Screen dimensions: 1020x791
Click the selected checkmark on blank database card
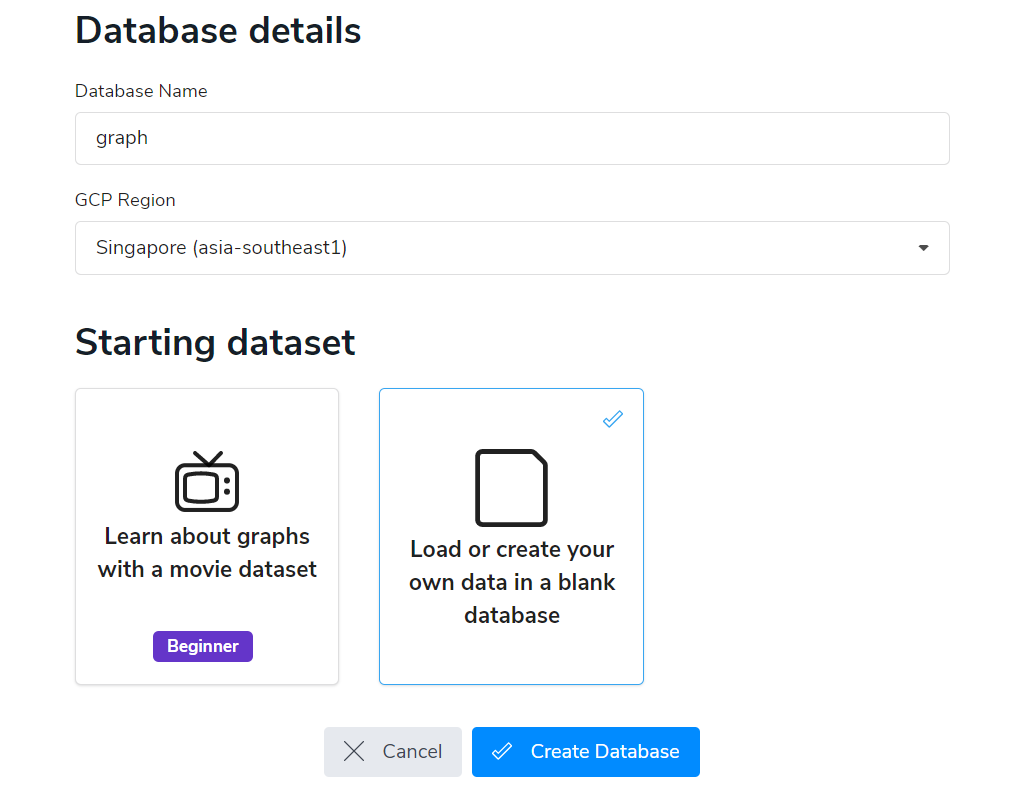click(613, 419)
